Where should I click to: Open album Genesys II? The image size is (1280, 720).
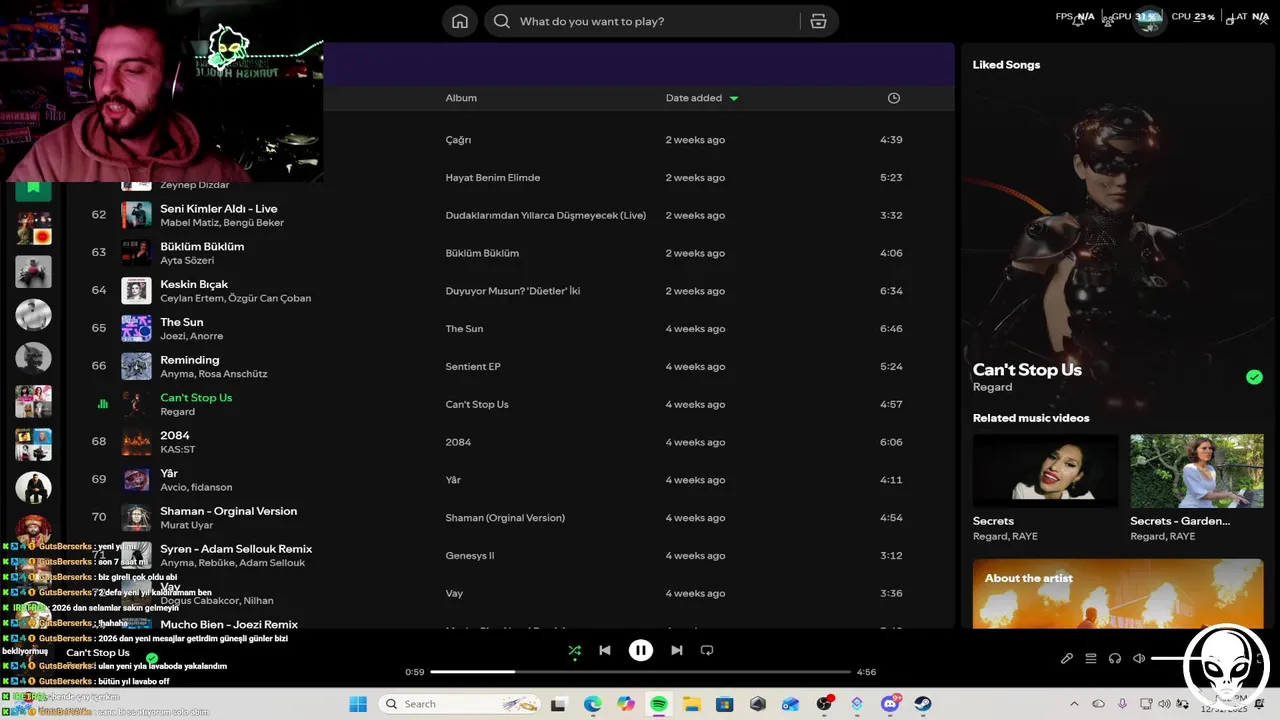pyautogui.click(x=469, y=556)
